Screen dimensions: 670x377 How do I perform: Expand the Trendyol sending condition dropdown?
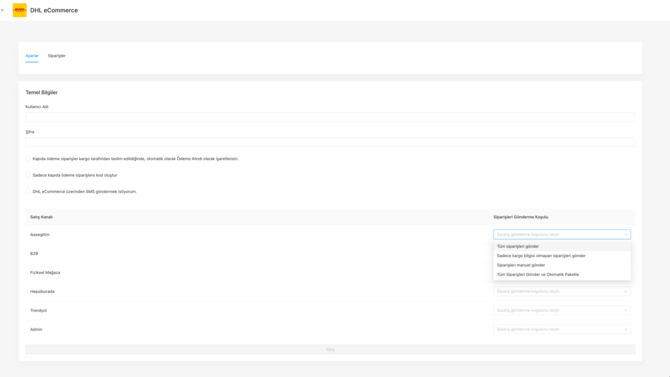click(562, 310)
